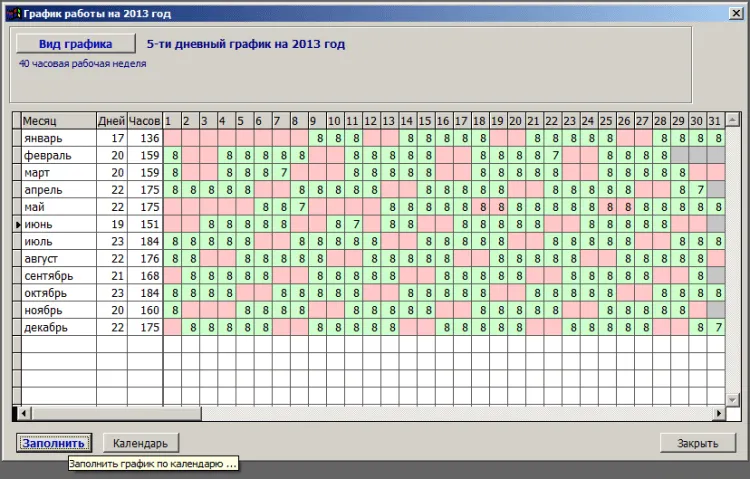Screen dimensions: 750x479
Task: Click the 7 cell on декабрь day 31
Action: 716,328
